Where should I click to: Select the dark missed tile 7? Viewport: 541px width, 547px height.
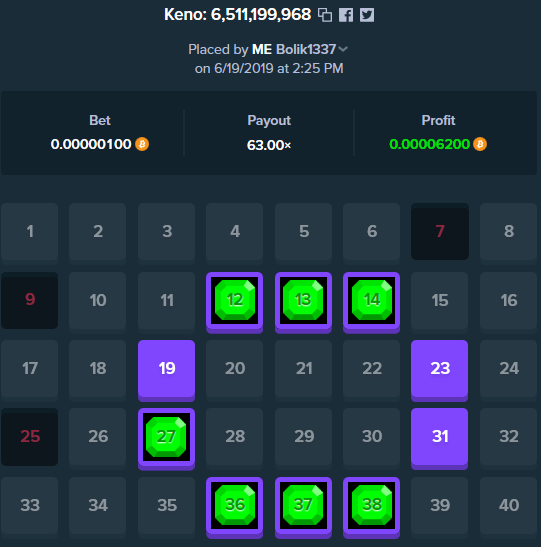click(440, 232)
